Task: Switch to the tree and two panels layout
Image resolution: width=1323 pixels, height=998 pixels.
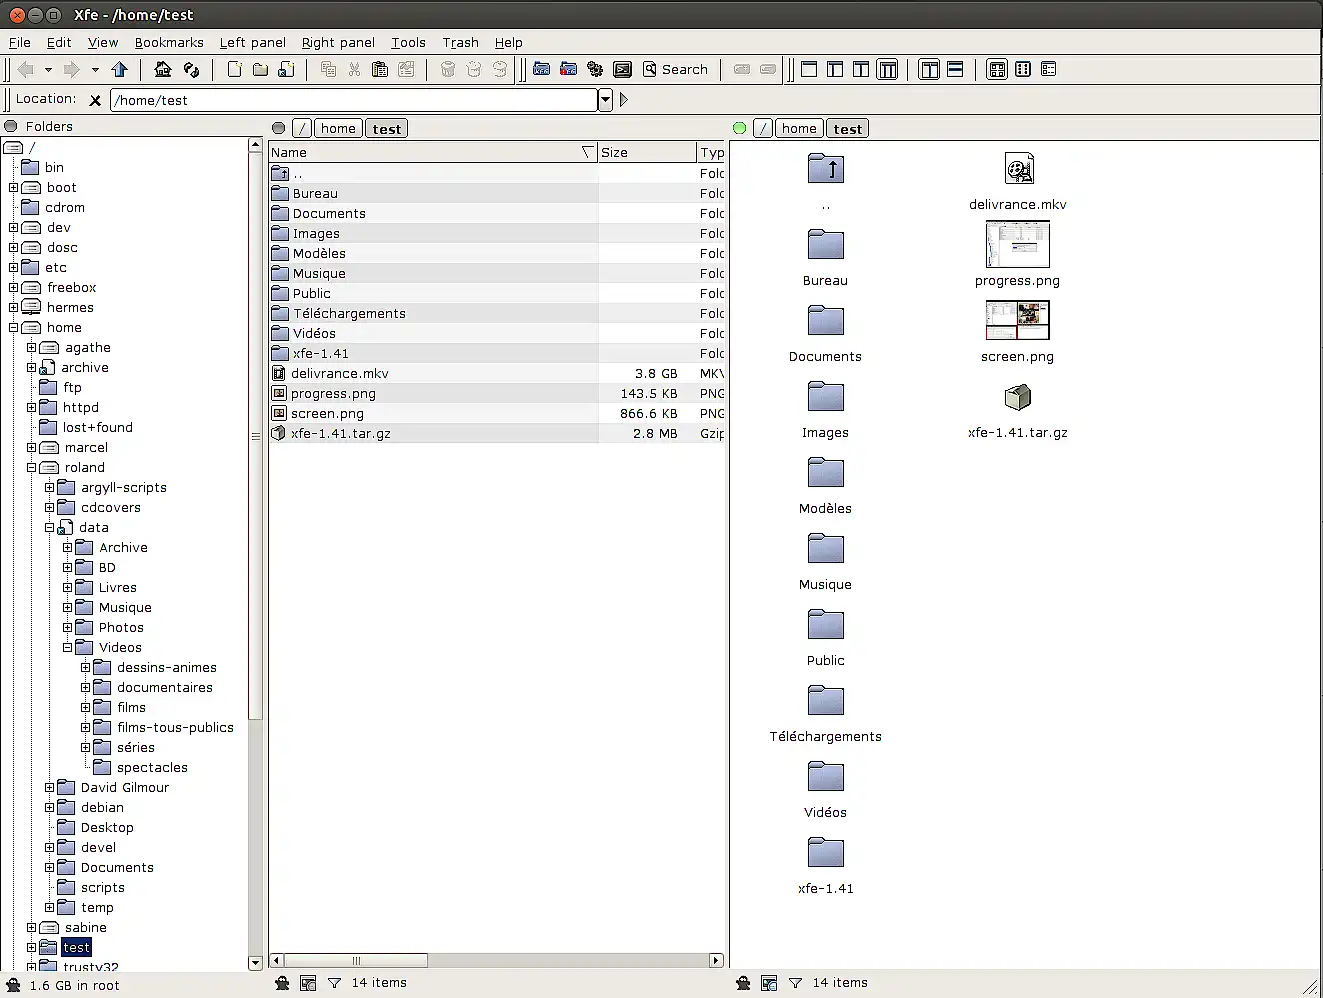Action: [x=887, y=70]
